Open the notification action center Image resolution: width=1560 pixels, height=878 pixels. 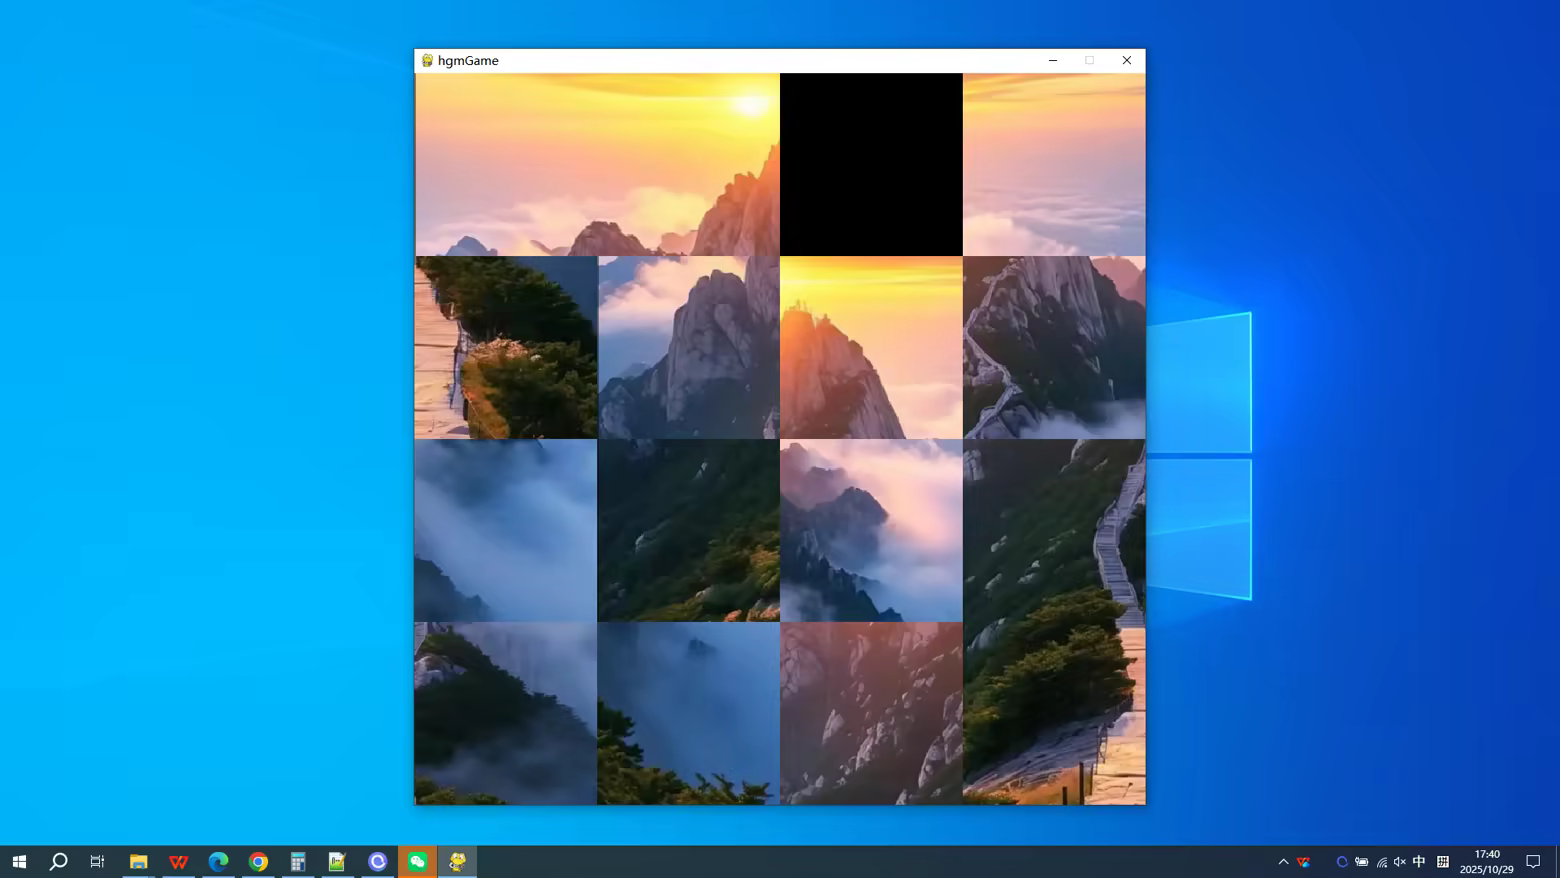click(x=1533, y=861)
